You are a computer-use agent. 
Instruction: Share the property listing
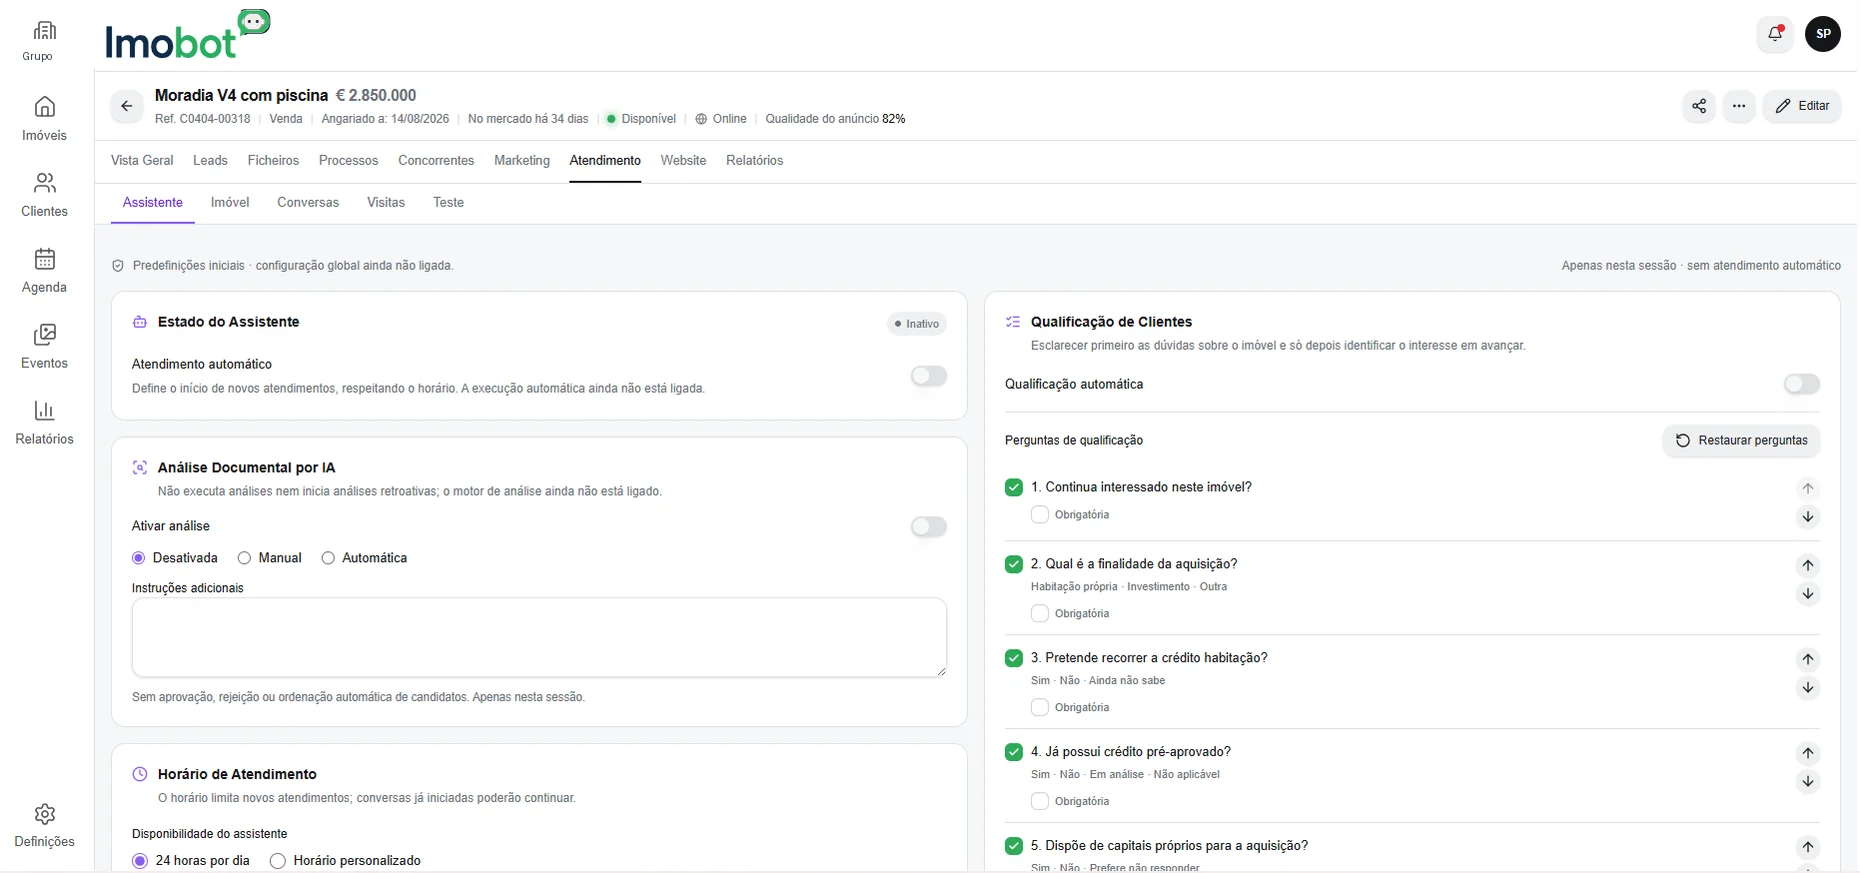[1699, 106]
